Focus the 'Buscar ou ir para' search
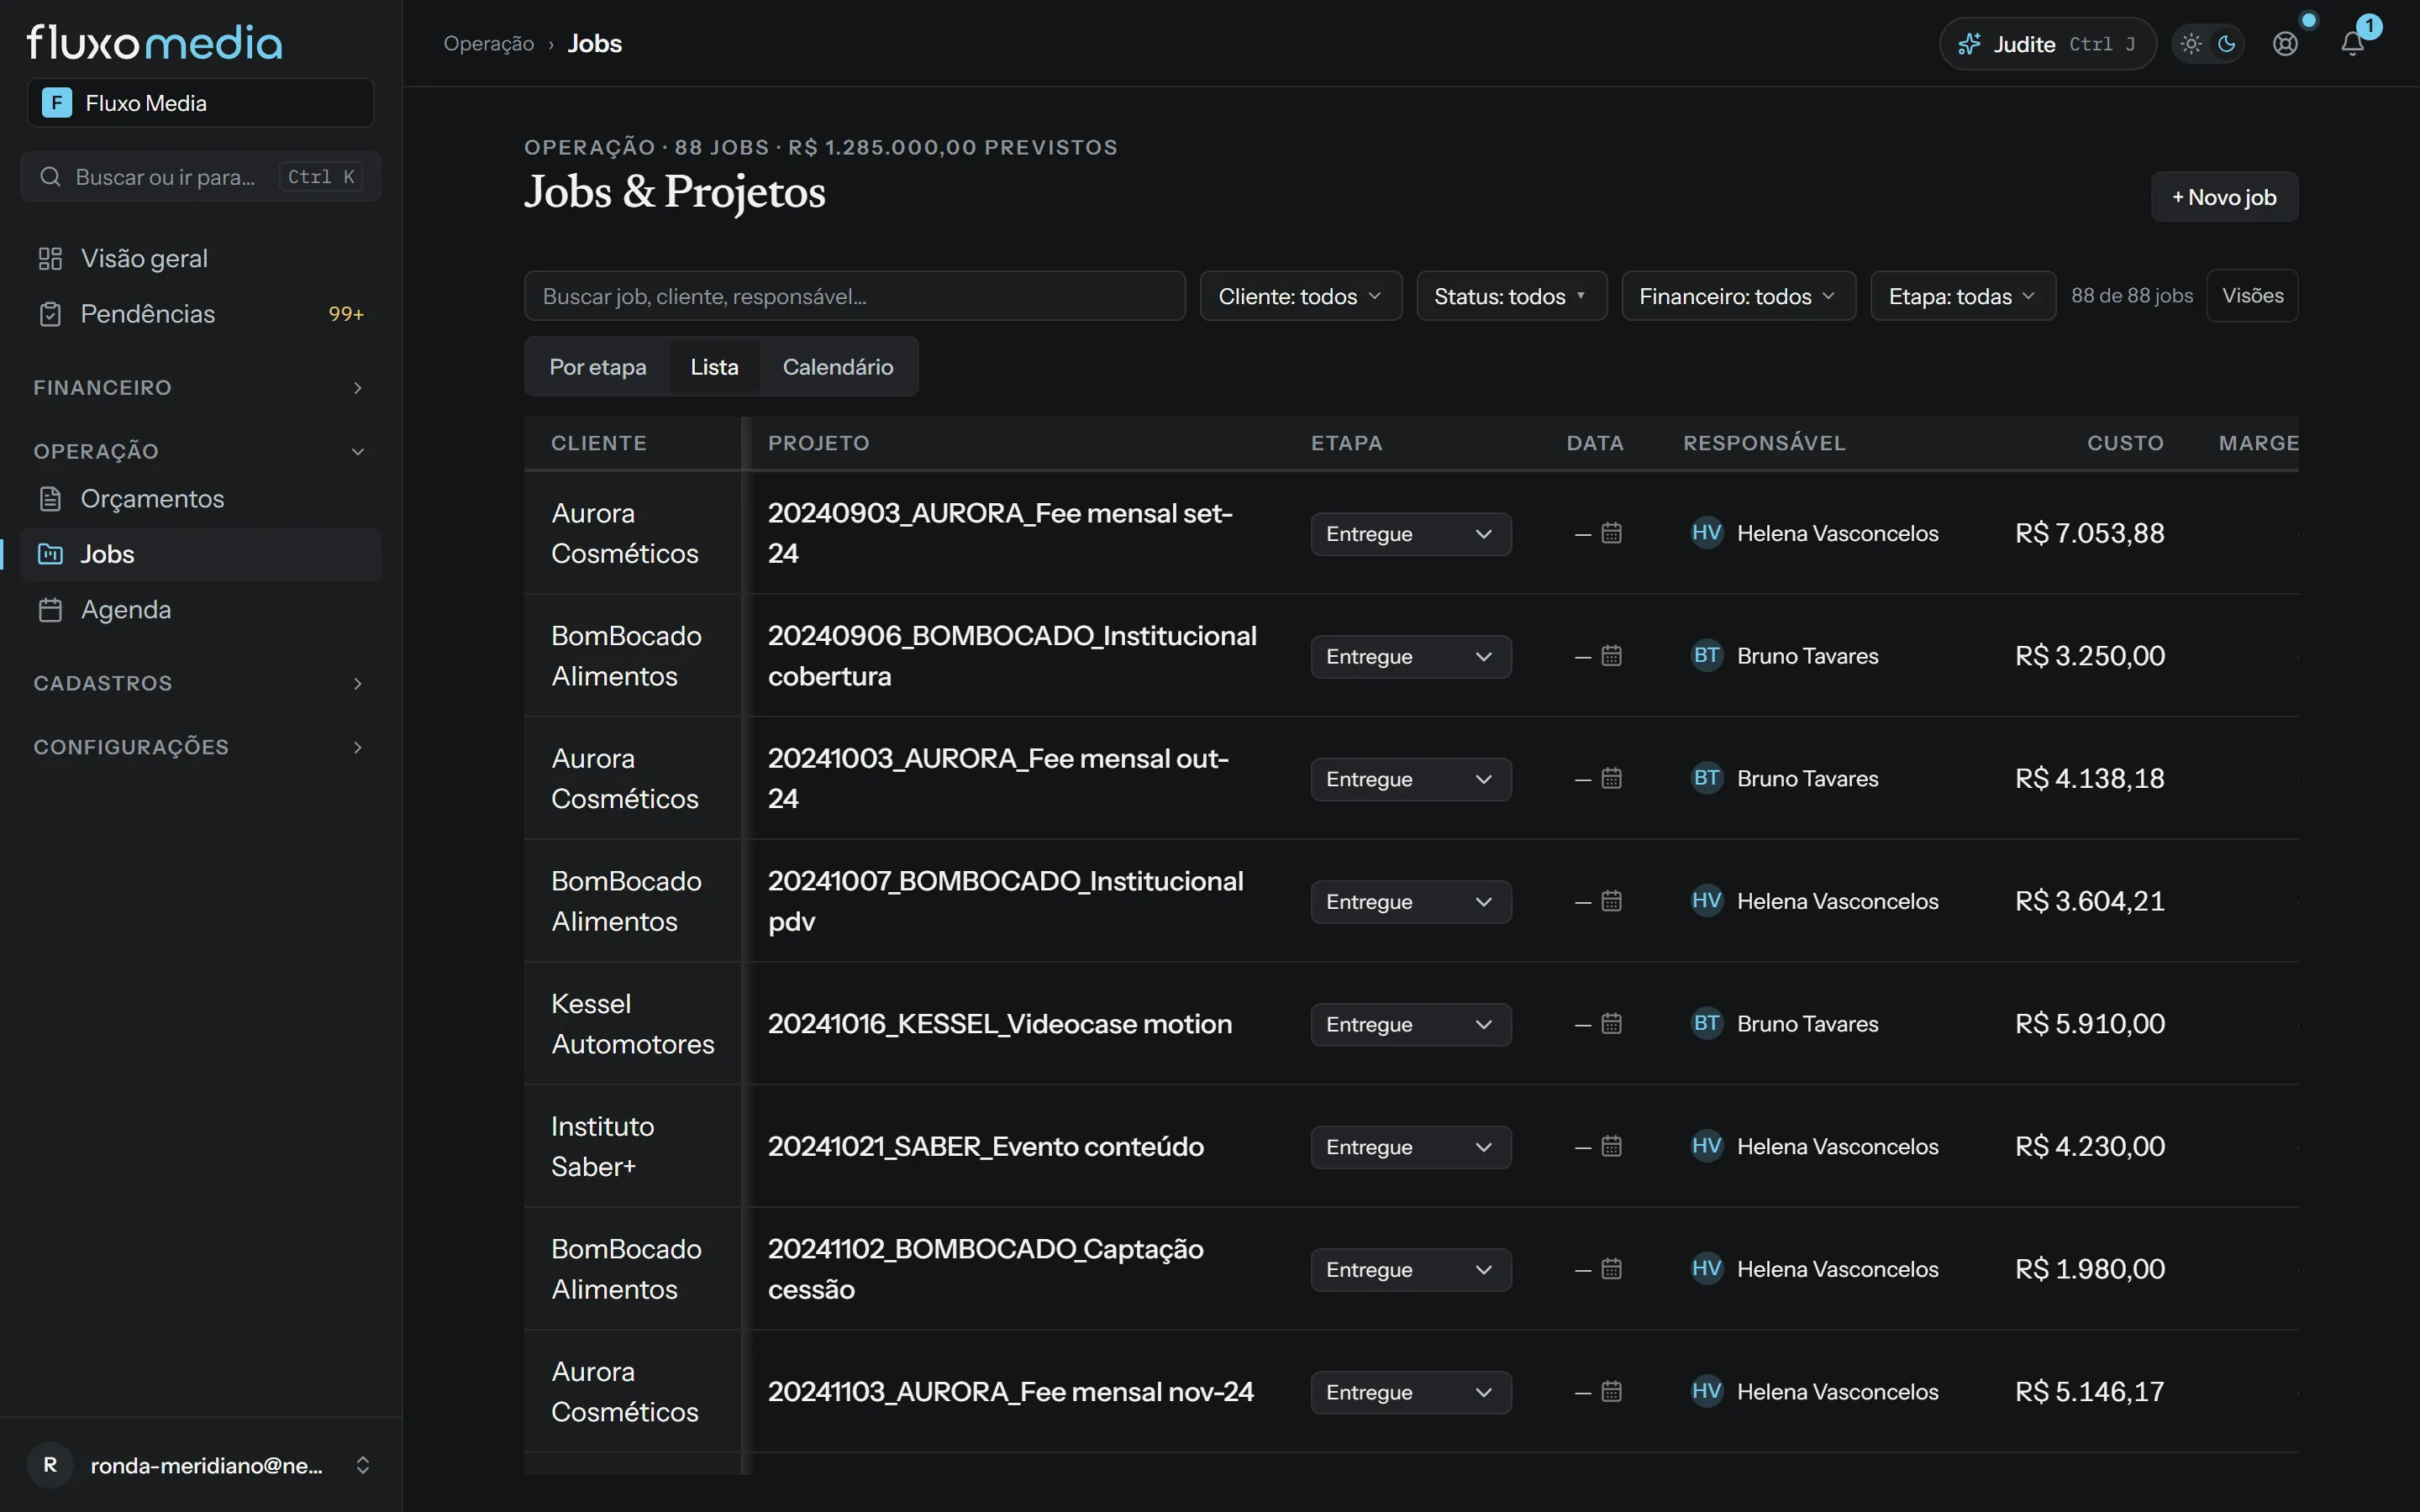Screen dimensions: 2420x1512 (x=201, y=177)
